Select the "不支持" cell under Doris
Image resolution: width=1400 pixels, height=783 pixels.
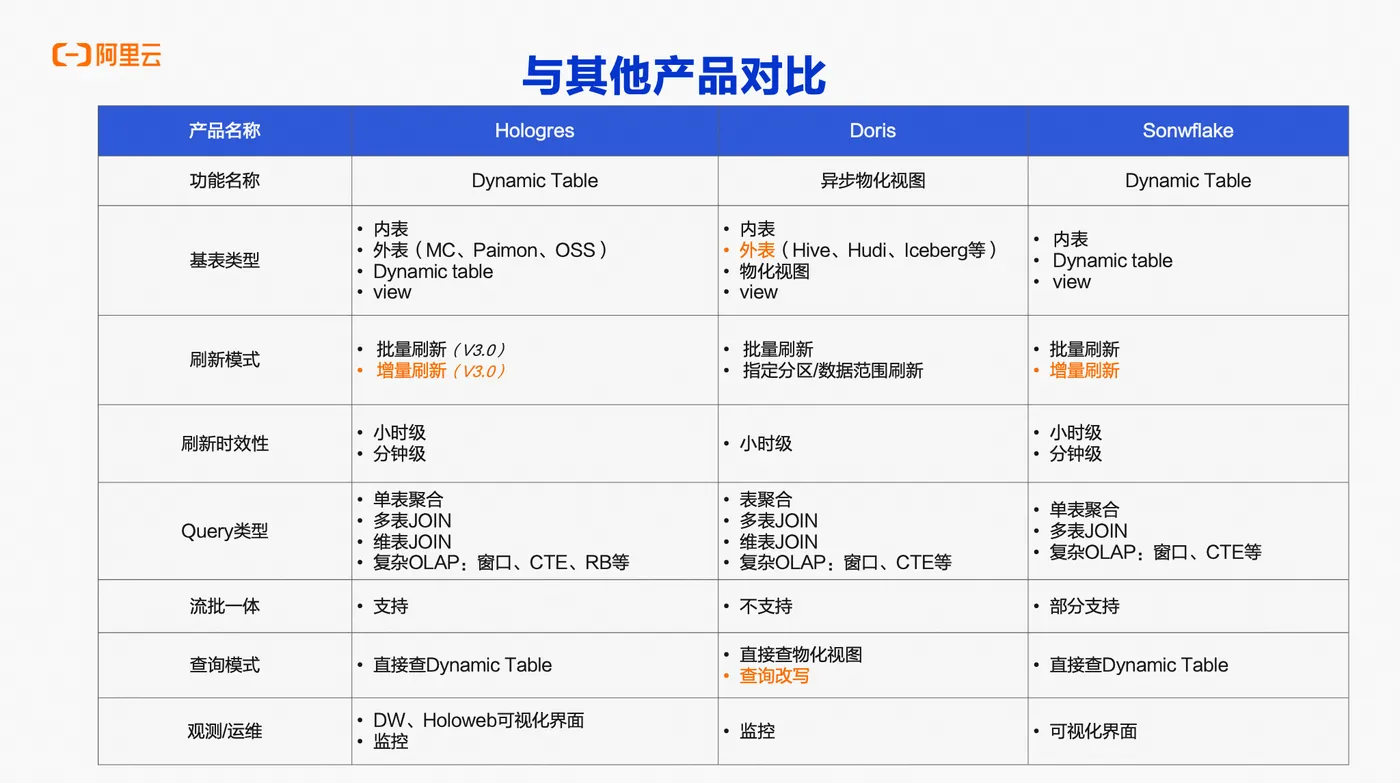[x=765, y=606]
